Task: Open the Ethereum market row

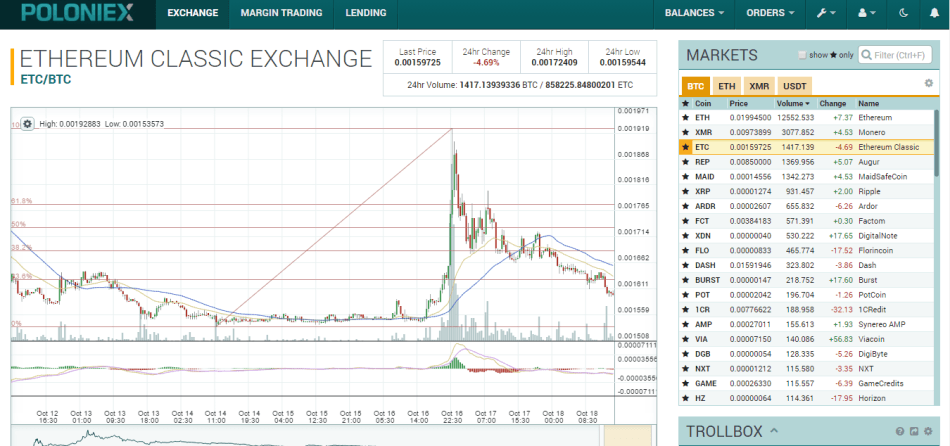Action: click(x=807, y=118)
